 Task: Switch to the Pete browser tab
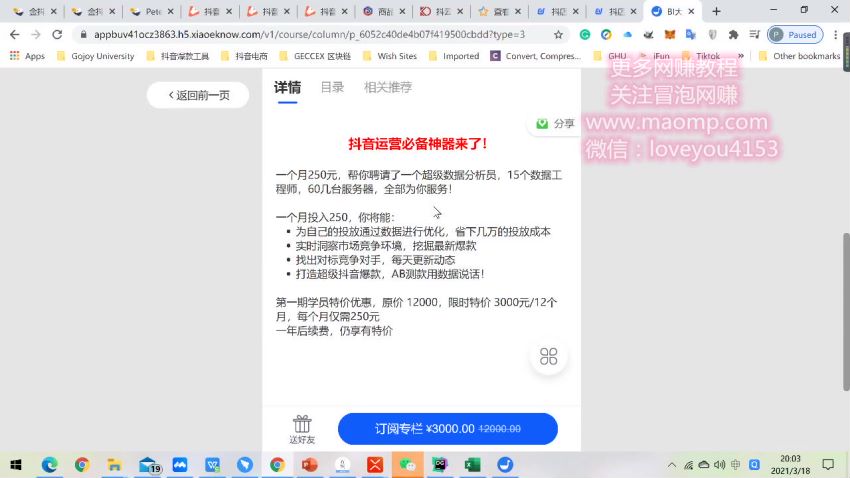(x=152, y=11)
